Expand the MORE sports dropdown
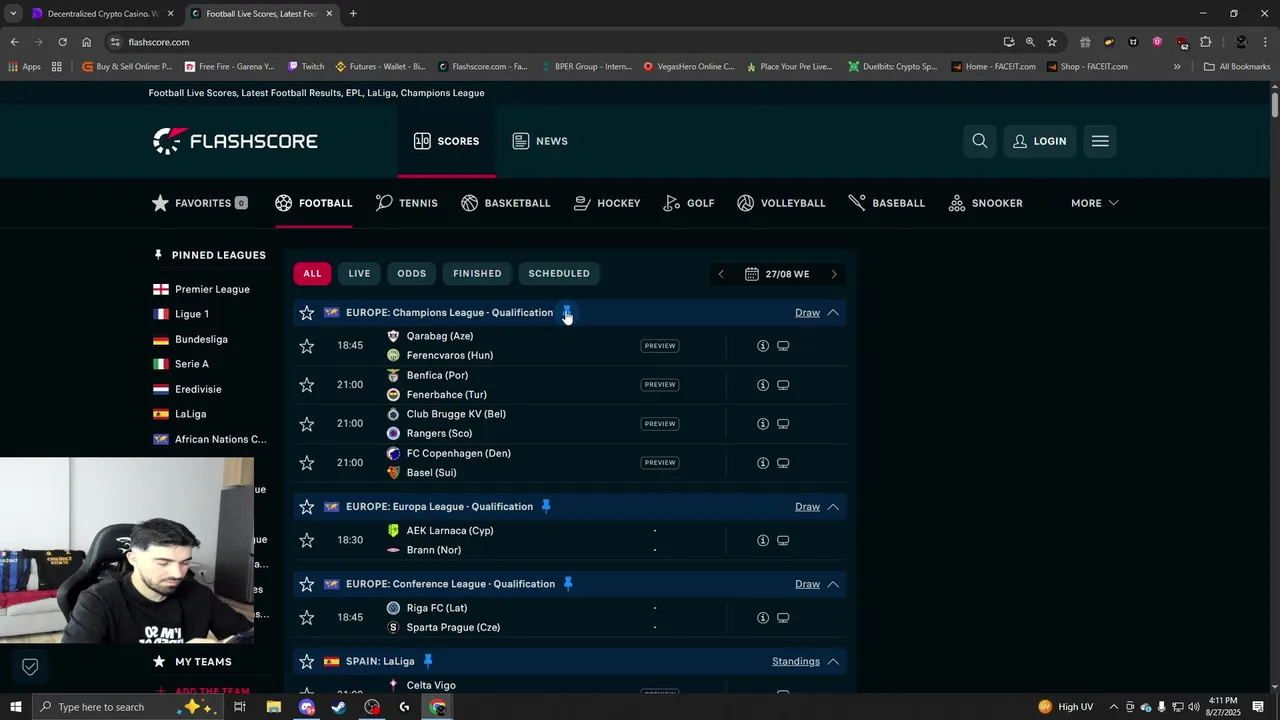The image size is (1280, 720). [x=1094, y=203]
